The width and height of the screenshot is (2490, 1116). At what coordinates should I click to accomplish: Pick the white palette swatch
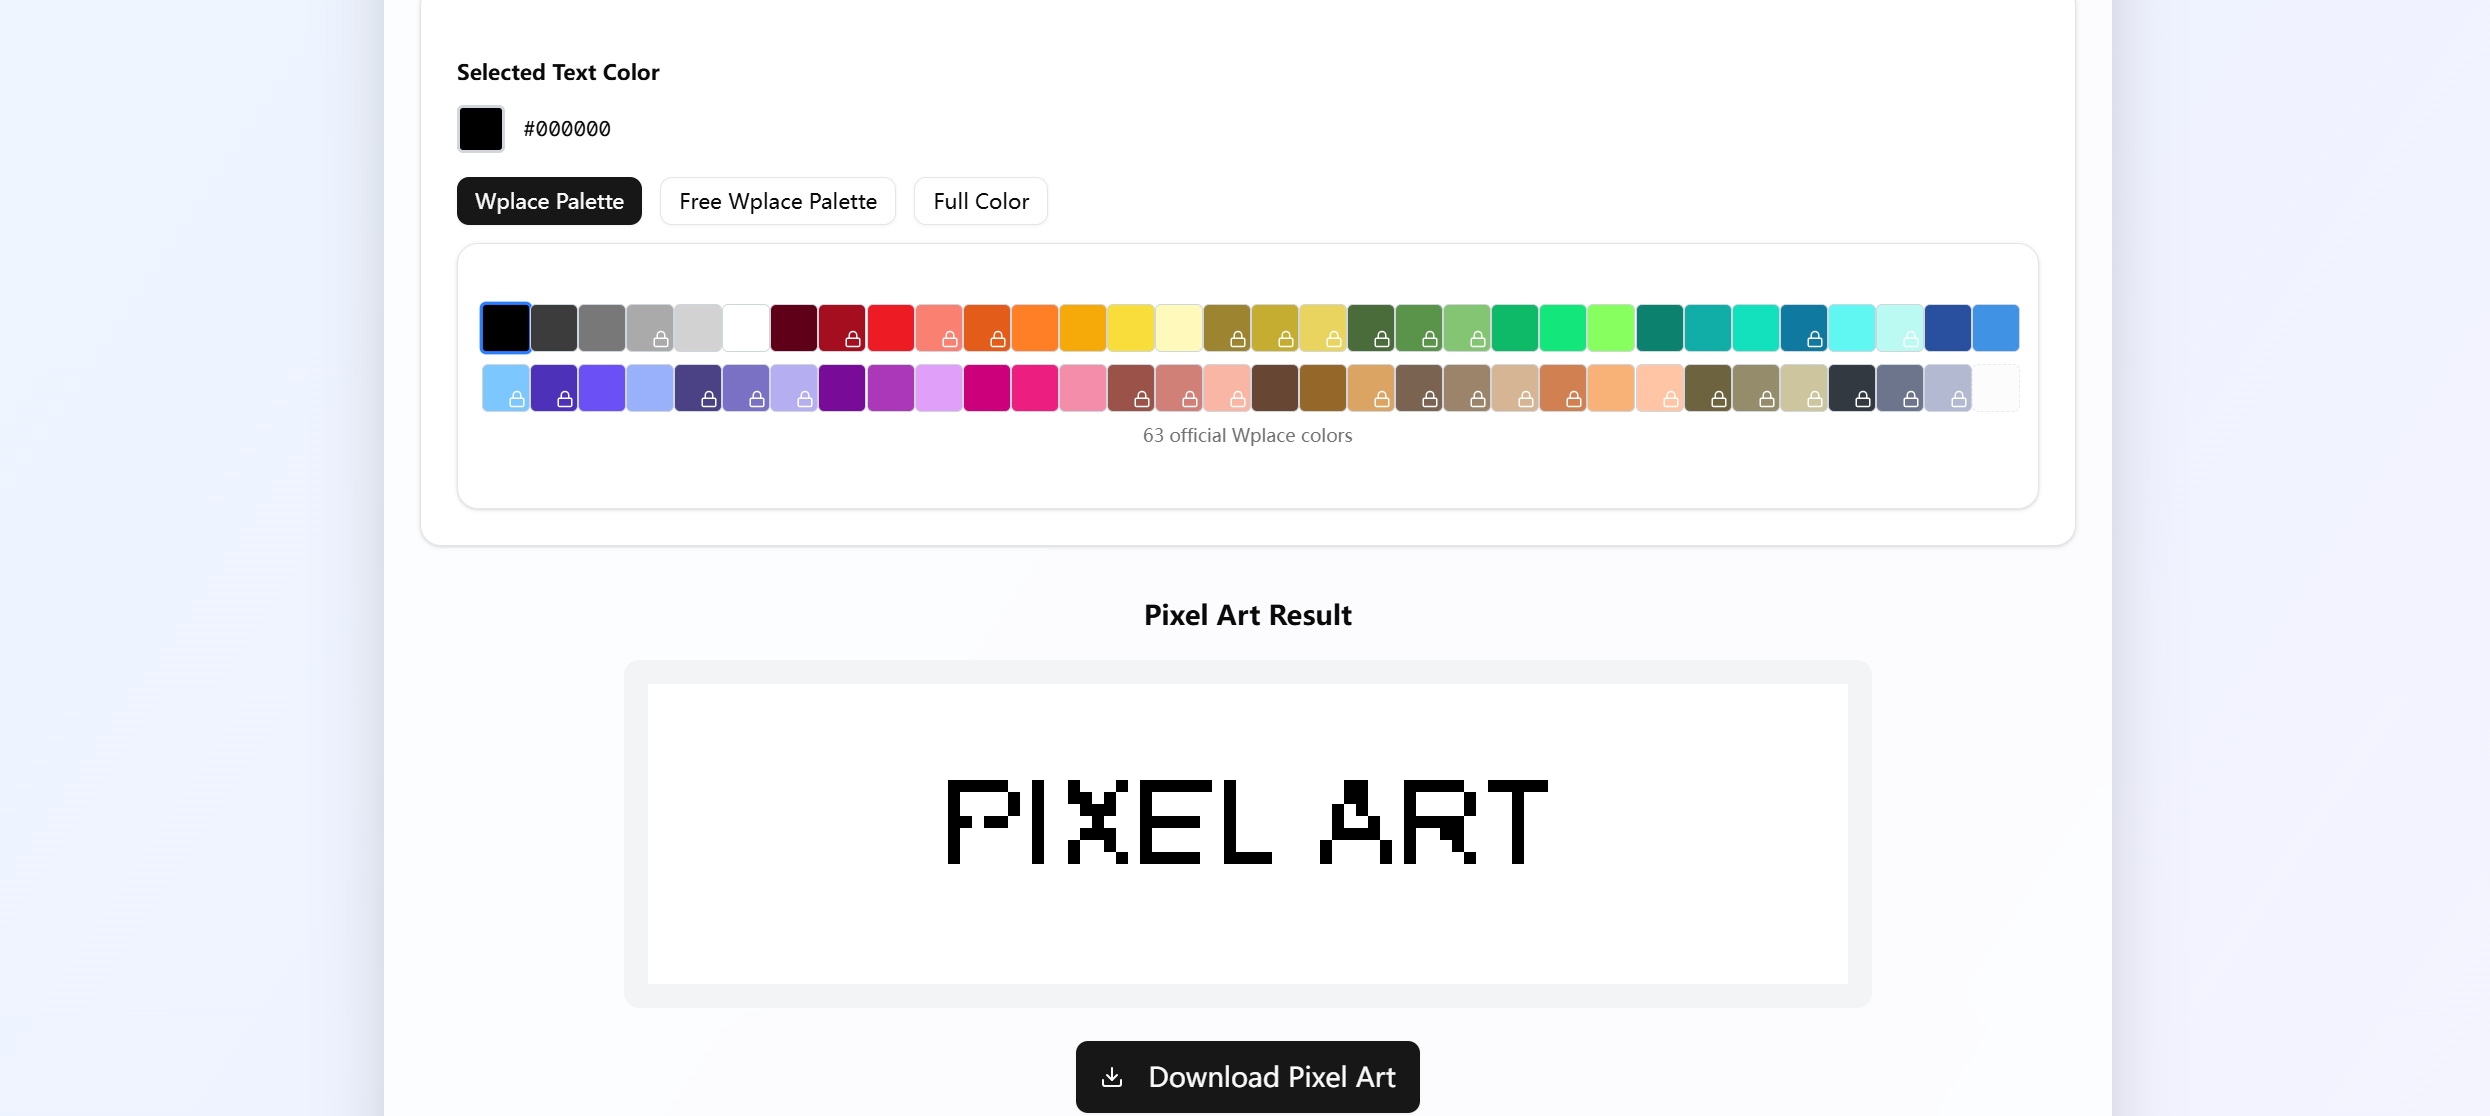click(746, 328)
